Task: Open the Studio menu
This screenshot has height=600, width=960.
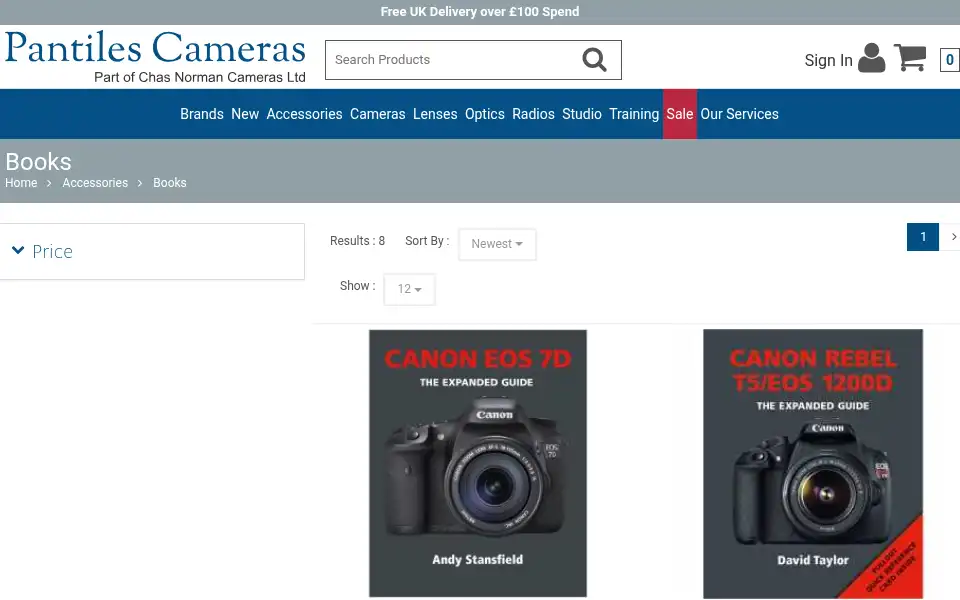Action: pos(582,114)
